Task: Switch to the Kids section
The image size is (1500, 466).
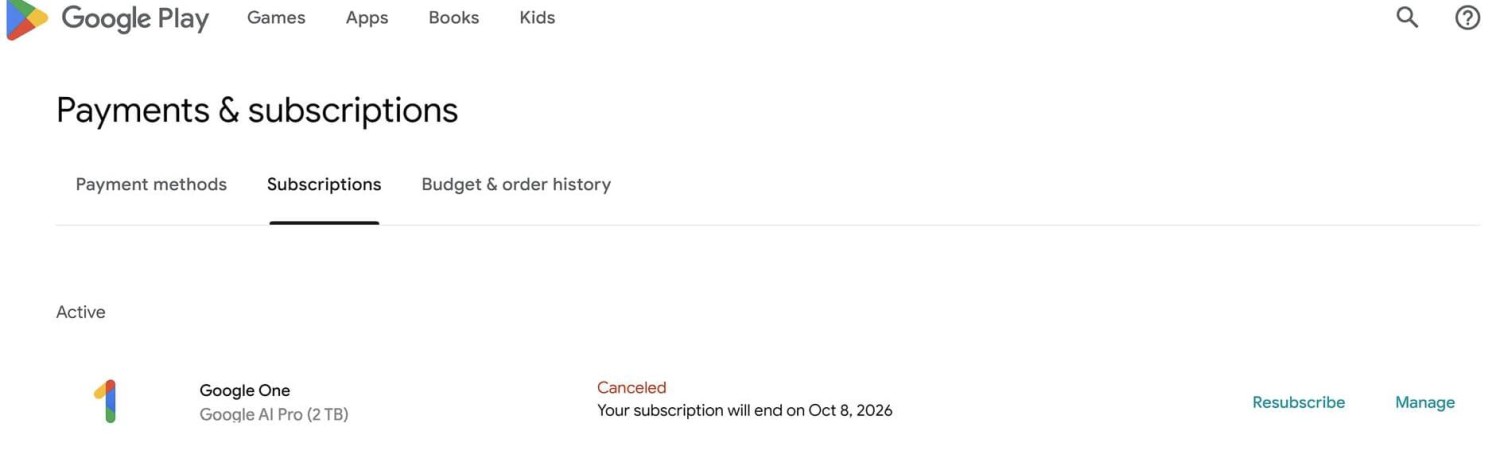Action: coord(537,18)
